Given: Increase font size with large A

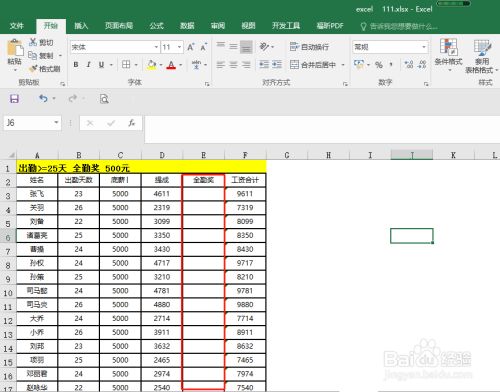Looking at the screenshot, I should (190, 47).
